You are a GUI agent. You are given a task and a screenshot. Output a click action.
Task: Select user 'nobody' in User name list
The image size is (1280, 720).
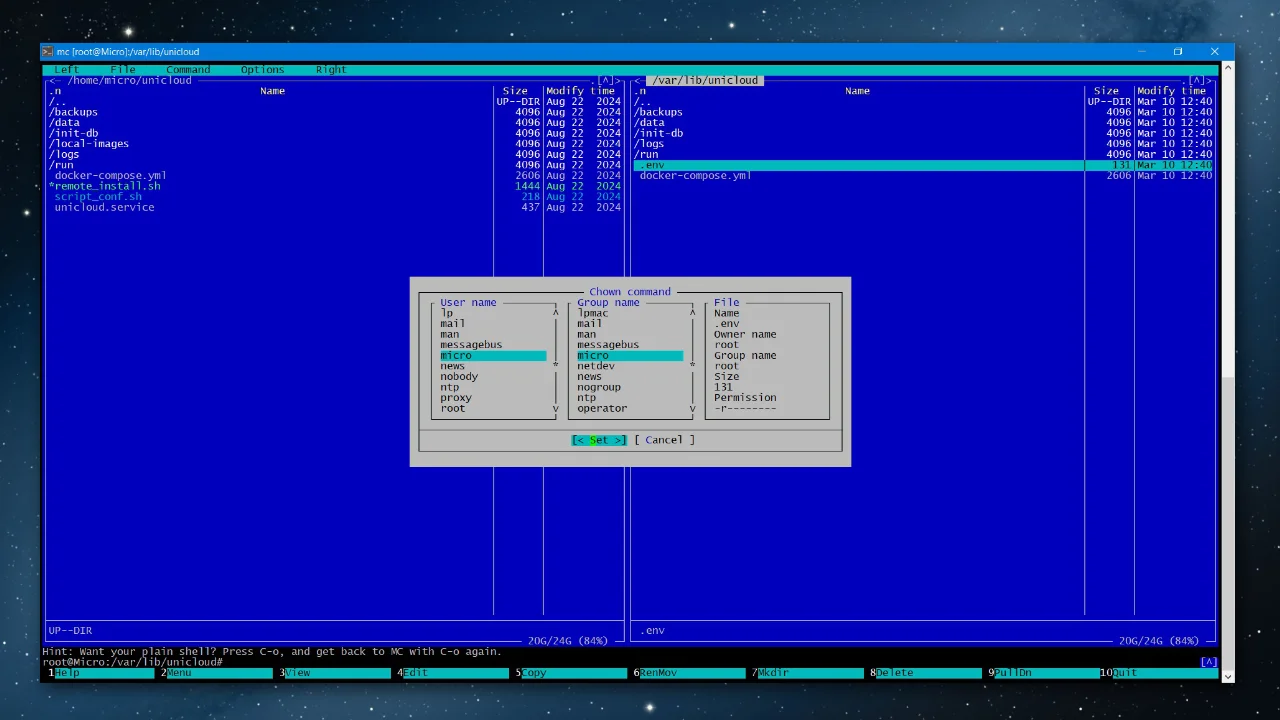(493, 377)
